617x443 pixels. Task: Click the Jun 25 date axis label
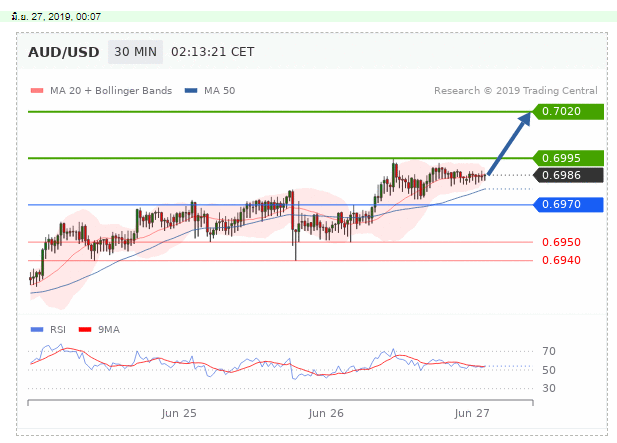tap(179, 413)
